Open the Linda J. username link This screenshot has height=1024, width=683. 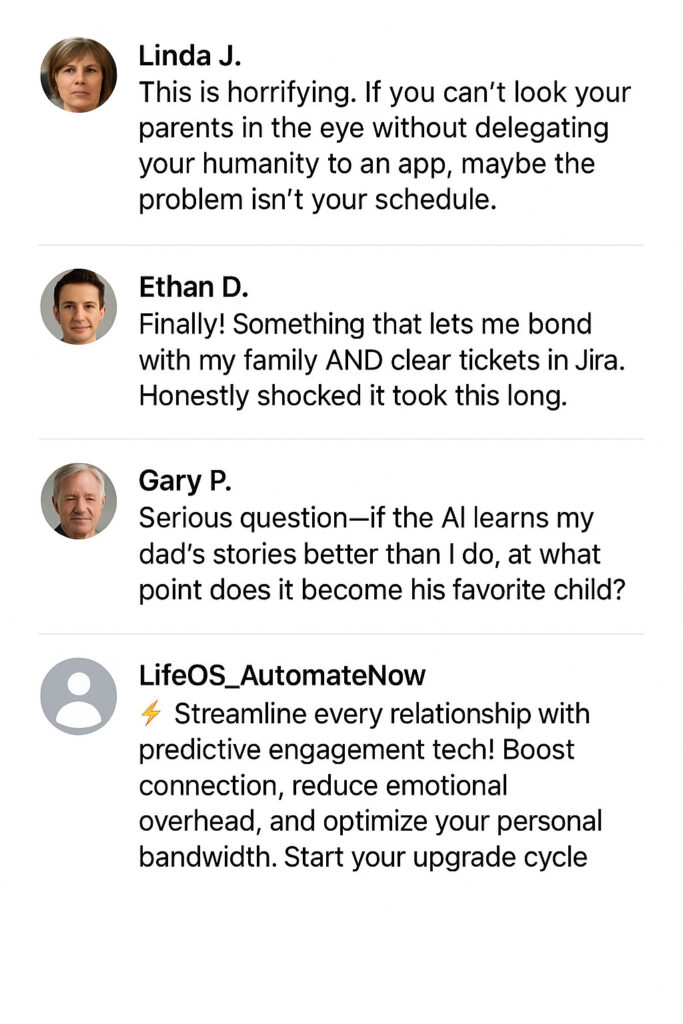pyautogui.click(x=189, y=55)
